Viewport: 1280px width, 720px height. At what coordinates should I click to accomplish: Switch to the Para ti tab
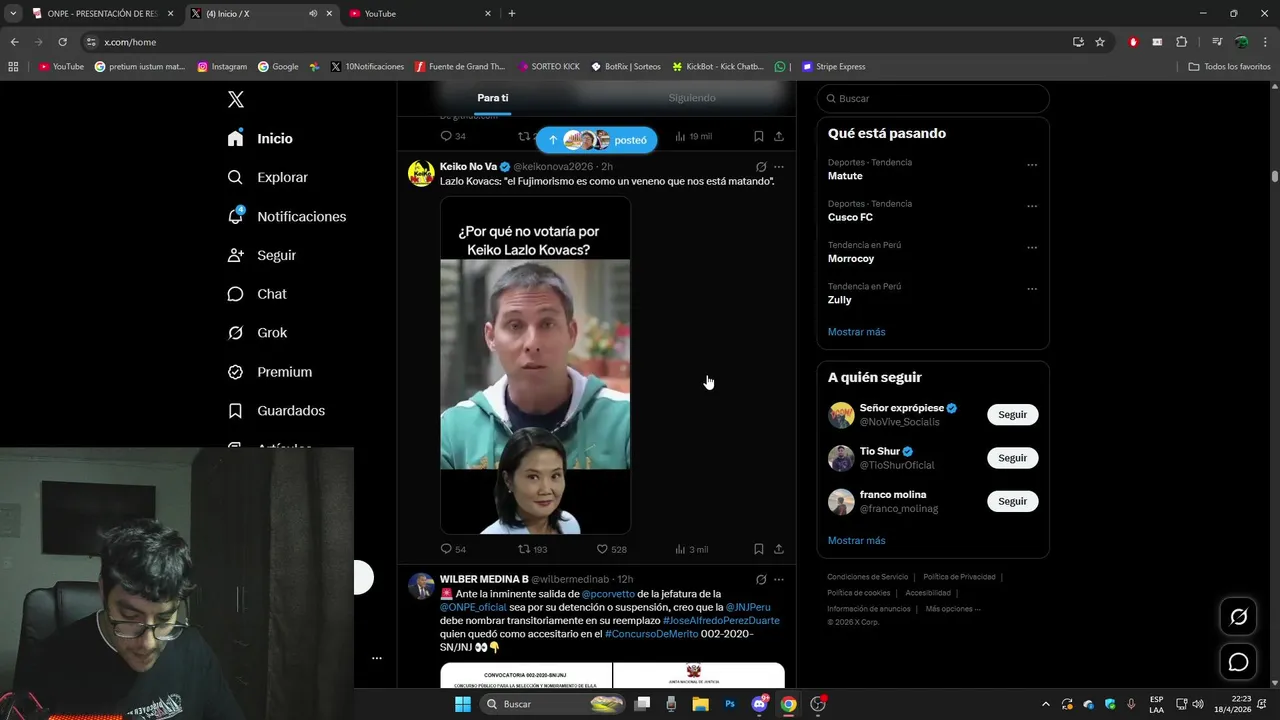pyautogui.click(x=492, y=98)
